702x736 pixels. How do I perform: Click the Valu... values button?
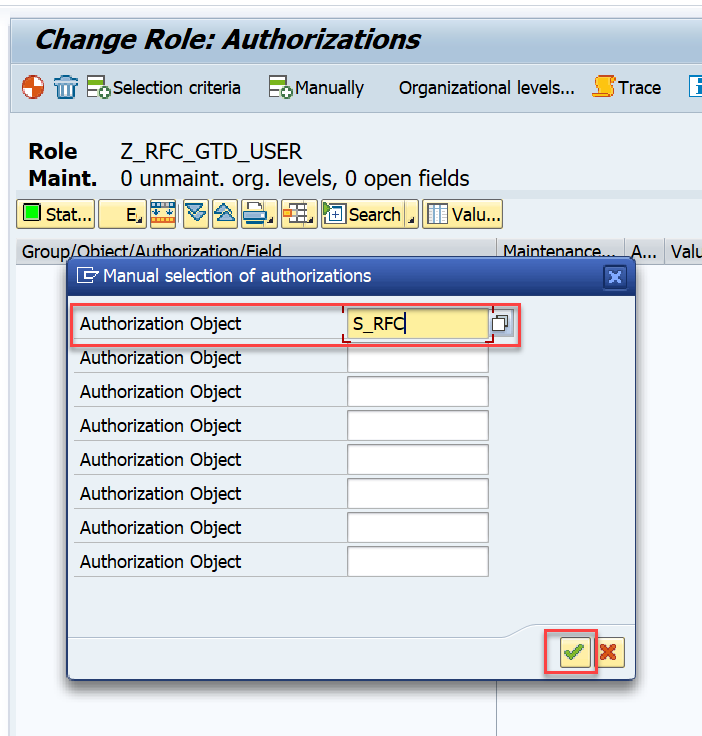point(463,214)
